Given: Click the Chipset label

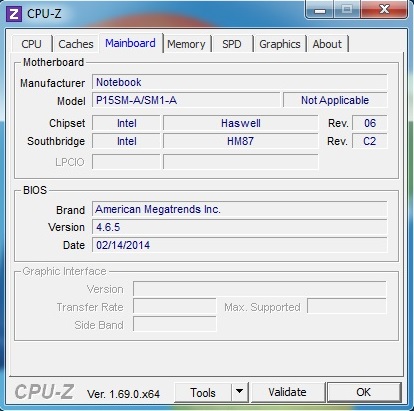Looking at the screenshot, I should [67, 123].
